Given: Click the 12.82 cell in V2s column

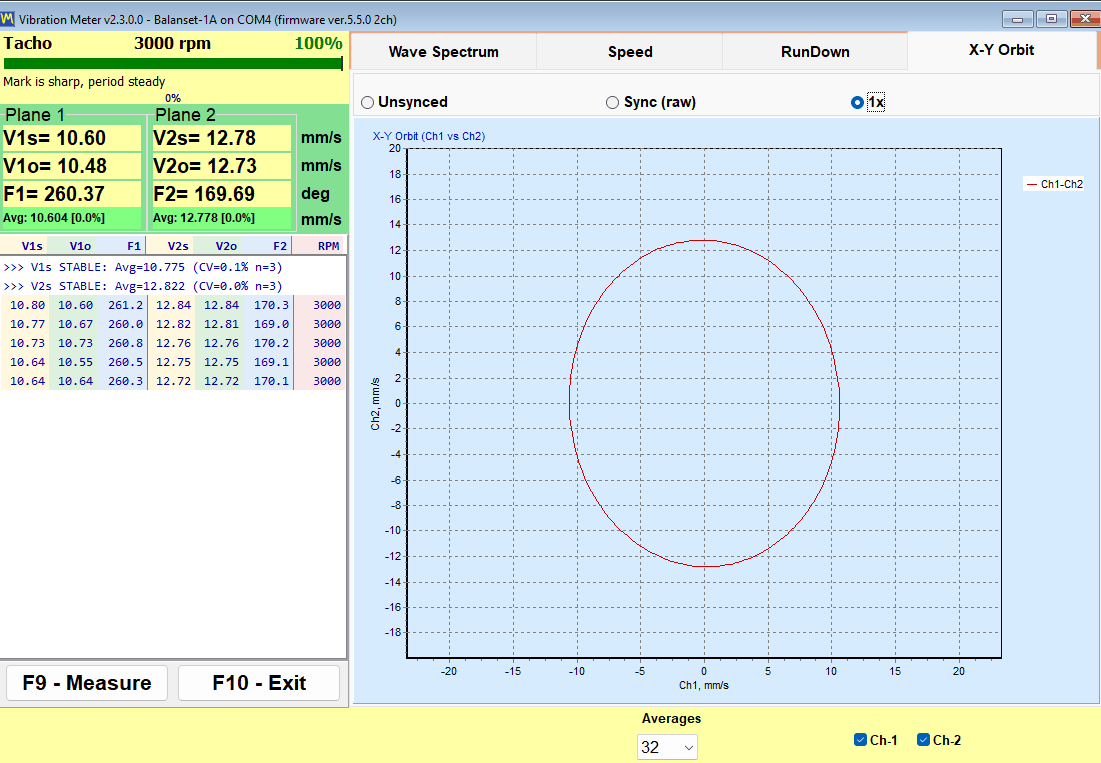Looking at the screenshot, I should (173, 324).
